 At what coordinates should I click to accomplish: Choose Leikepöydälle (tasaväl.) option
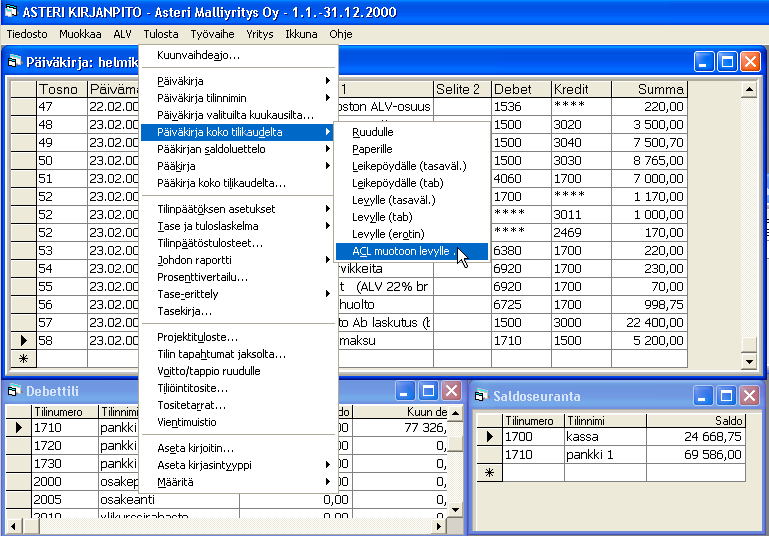(412, 166)
